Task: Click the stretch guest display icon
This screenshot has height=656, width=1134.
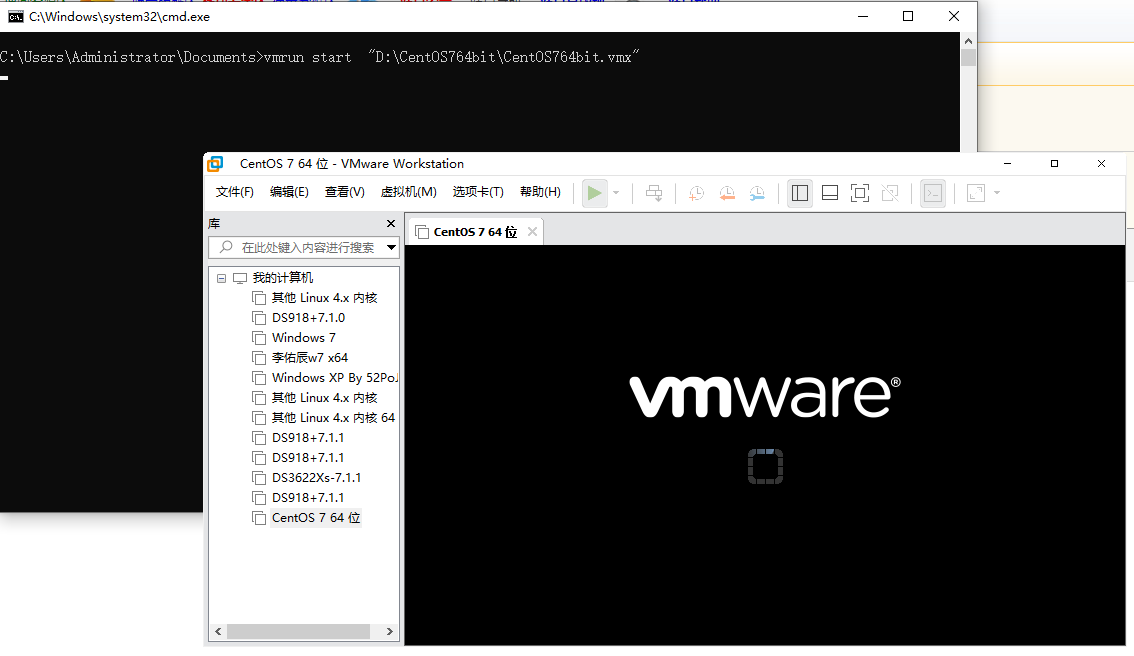Action: point(976,193)
